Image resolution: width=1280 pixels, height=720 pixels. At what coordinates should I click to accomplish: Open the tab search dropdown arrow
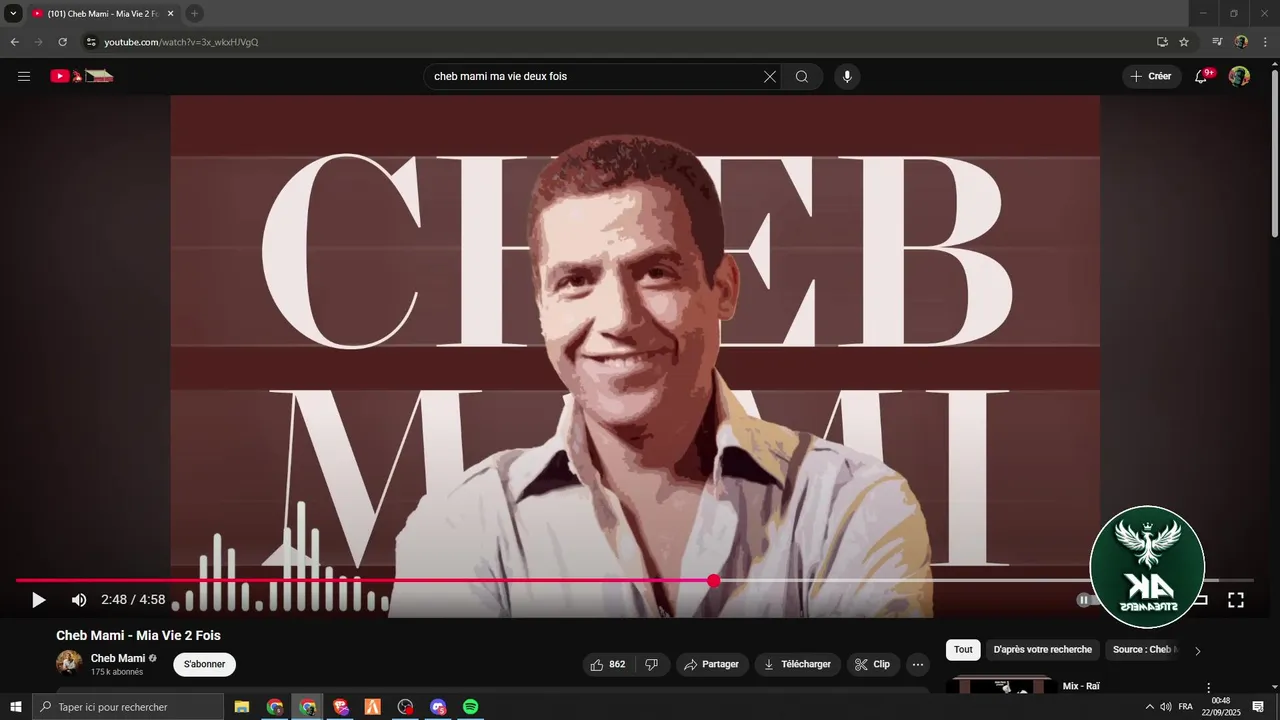(13, 13)
